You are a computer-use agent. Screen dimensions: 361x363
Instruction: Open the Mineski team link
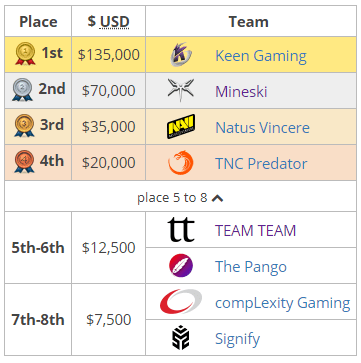pos(241,91)
